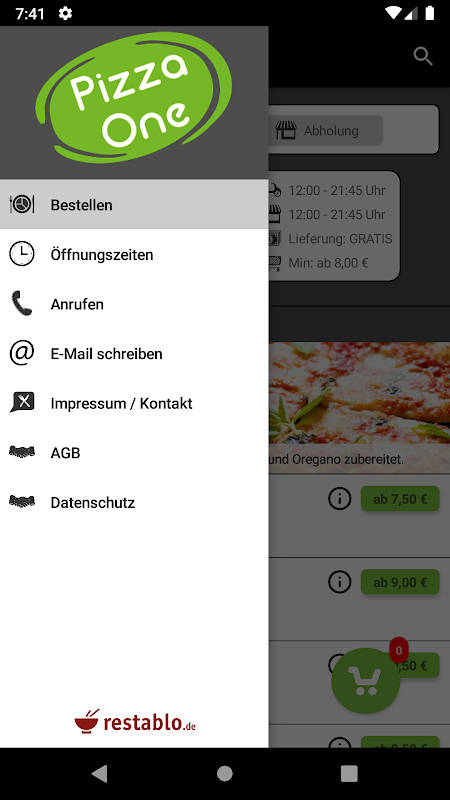Tap the phone handset icon for Anrufen
Screen dimensions: 450x800
click(22, 304)
